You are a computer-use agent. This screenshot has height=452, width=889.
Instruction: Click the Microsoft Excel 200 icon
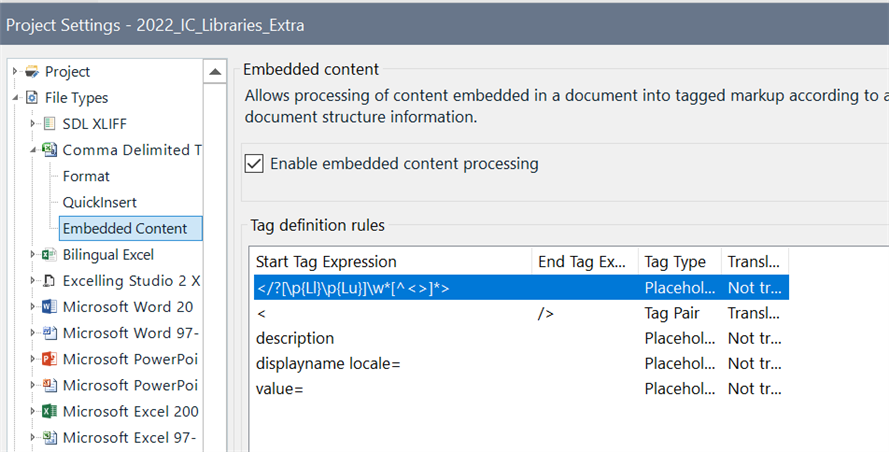click(x=50, y=411)
